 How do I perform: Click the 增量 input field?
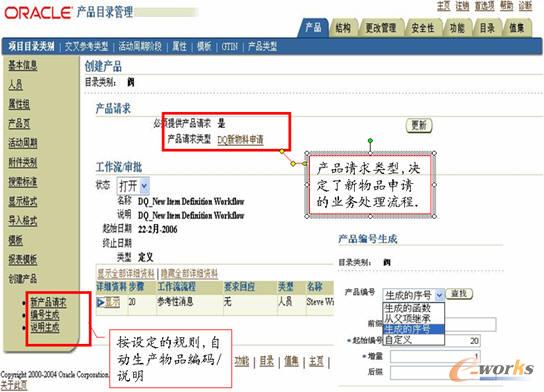(435, 356)
